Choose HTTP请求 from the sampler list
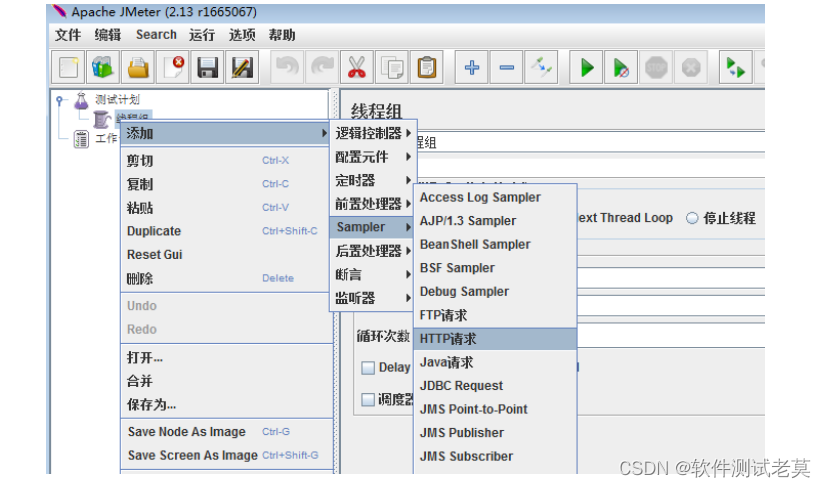The width and height of the screenshot is (826, 488). [x=495, y=339]
